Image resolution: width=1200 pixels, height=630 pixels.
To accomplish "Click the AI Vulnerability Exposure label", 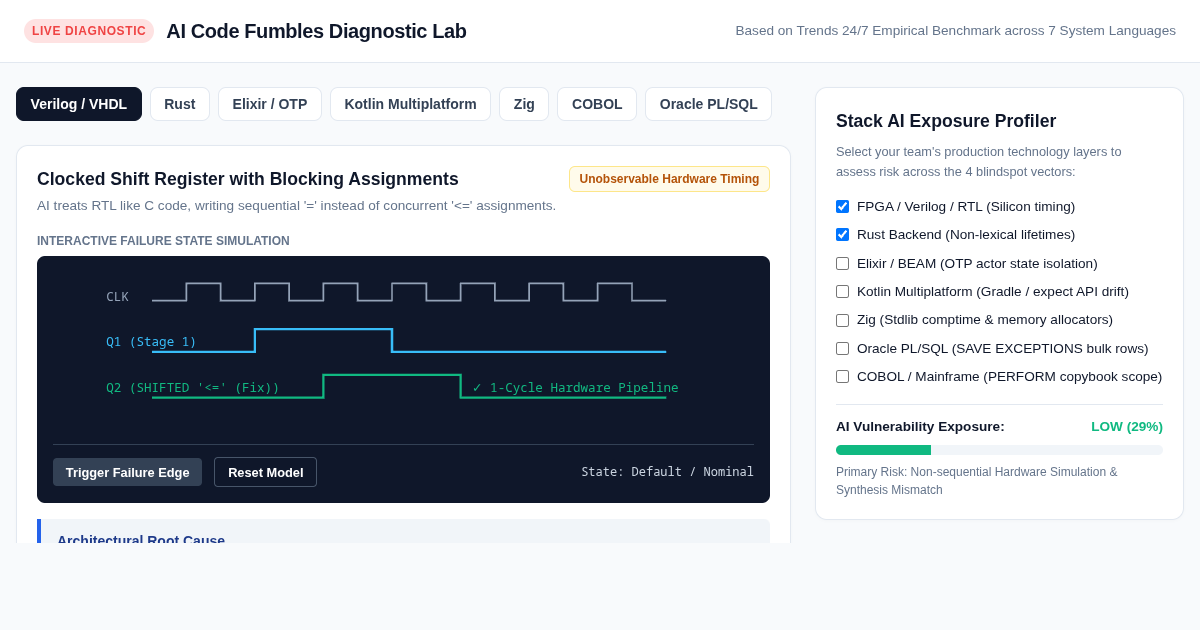I will point(920,427).
